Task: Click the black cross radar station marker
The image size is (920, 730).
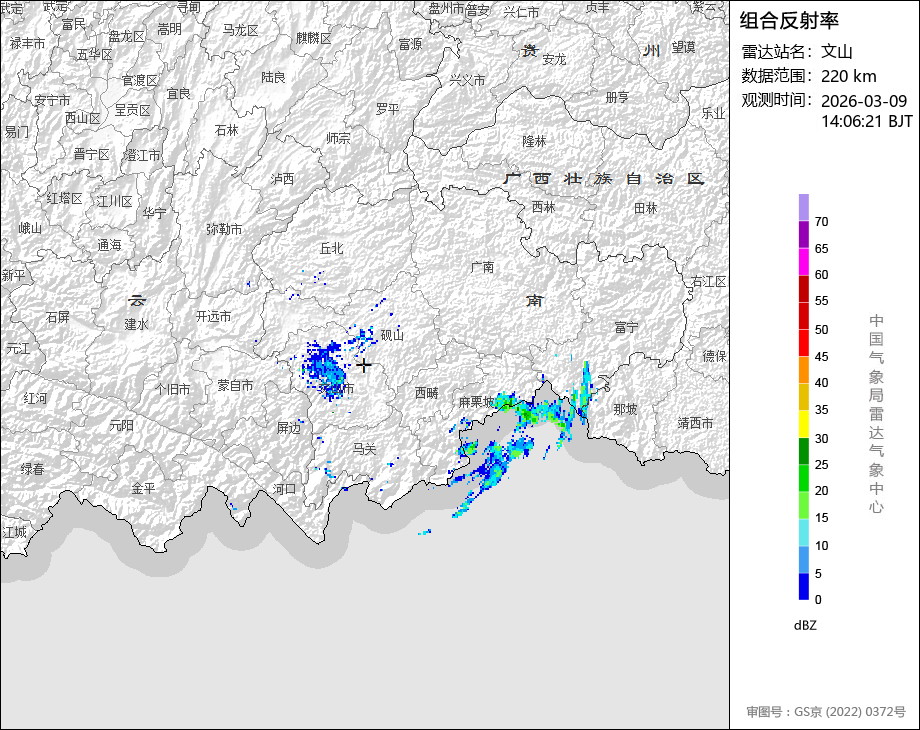Action: [x=365, y=366]
